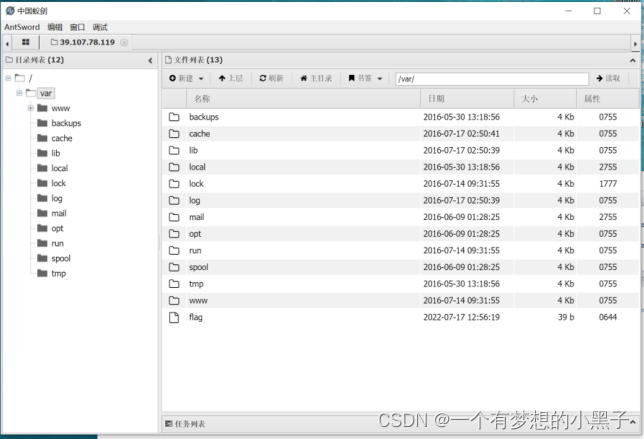Click the backups folder icon in file list
The image size is (644, 439).
point(174,117)
